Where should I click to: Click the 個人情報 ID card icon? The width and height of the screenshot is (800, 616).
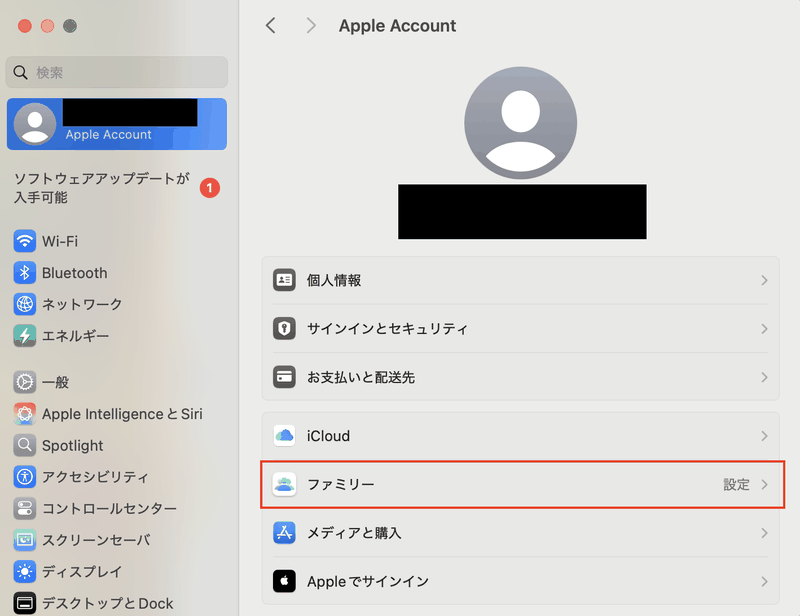pos(284,280)
